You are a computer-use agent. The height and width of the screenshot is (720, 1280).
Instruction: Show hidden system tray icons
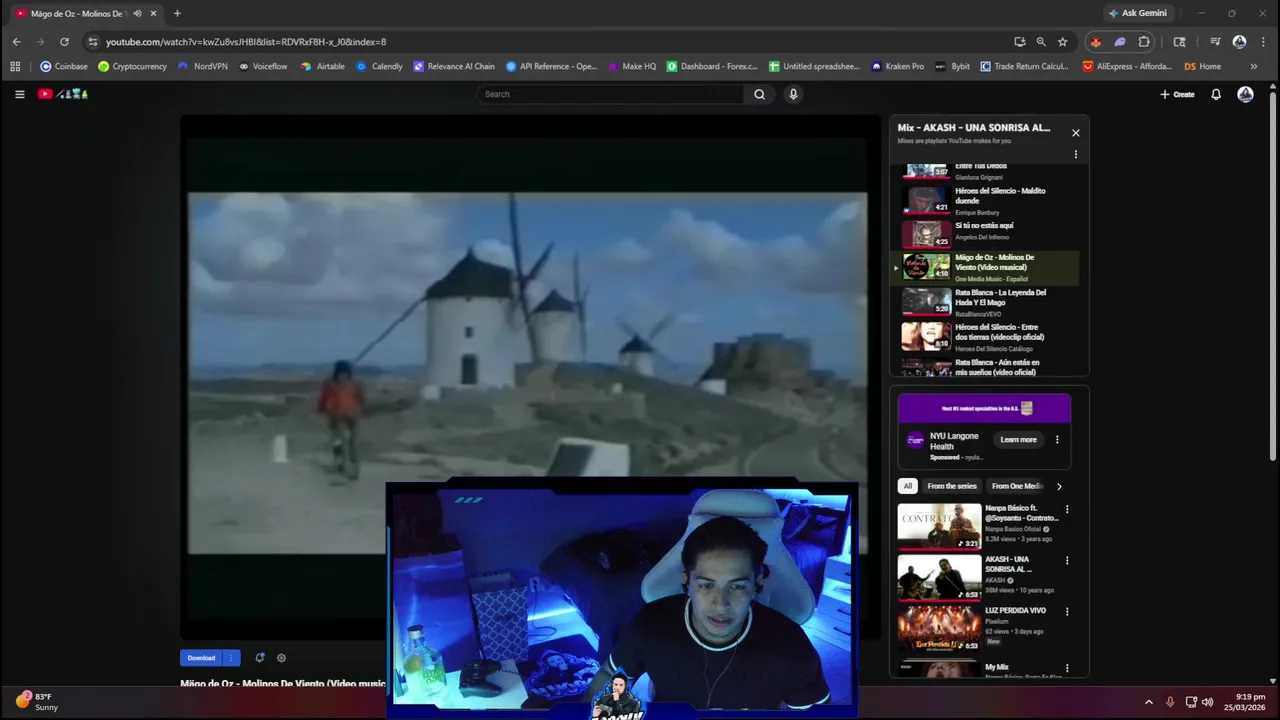coord(1148,702)
